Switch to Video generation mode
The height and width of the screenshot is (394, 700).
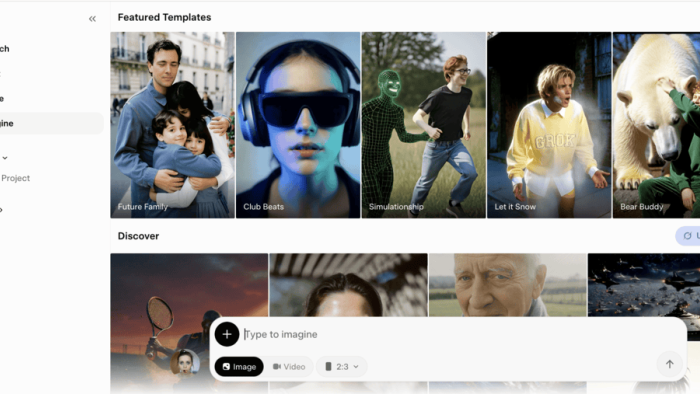[289, 366]
